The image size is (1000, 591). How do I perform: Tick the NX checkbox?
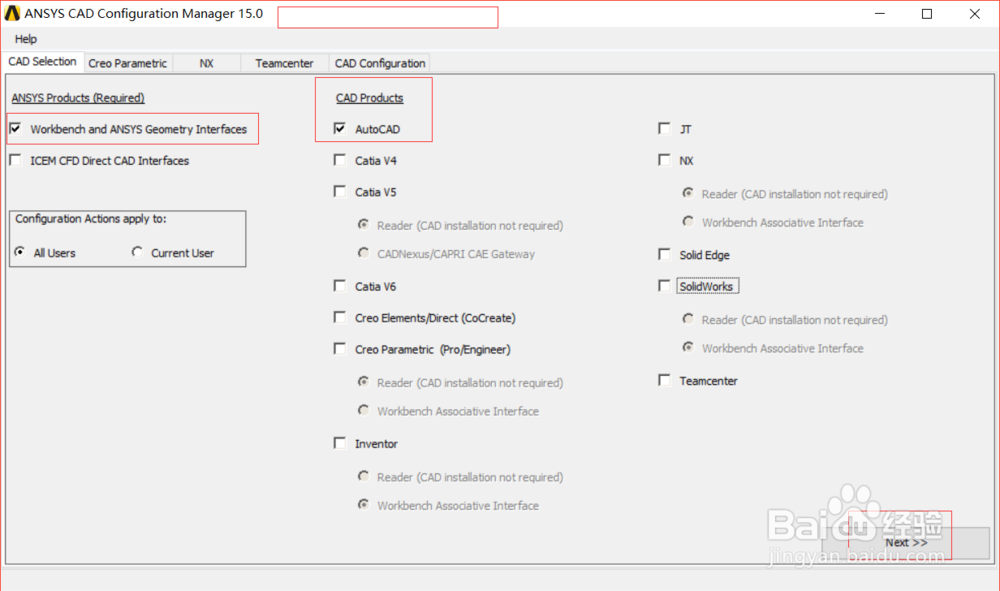click(x=665, y=160)
